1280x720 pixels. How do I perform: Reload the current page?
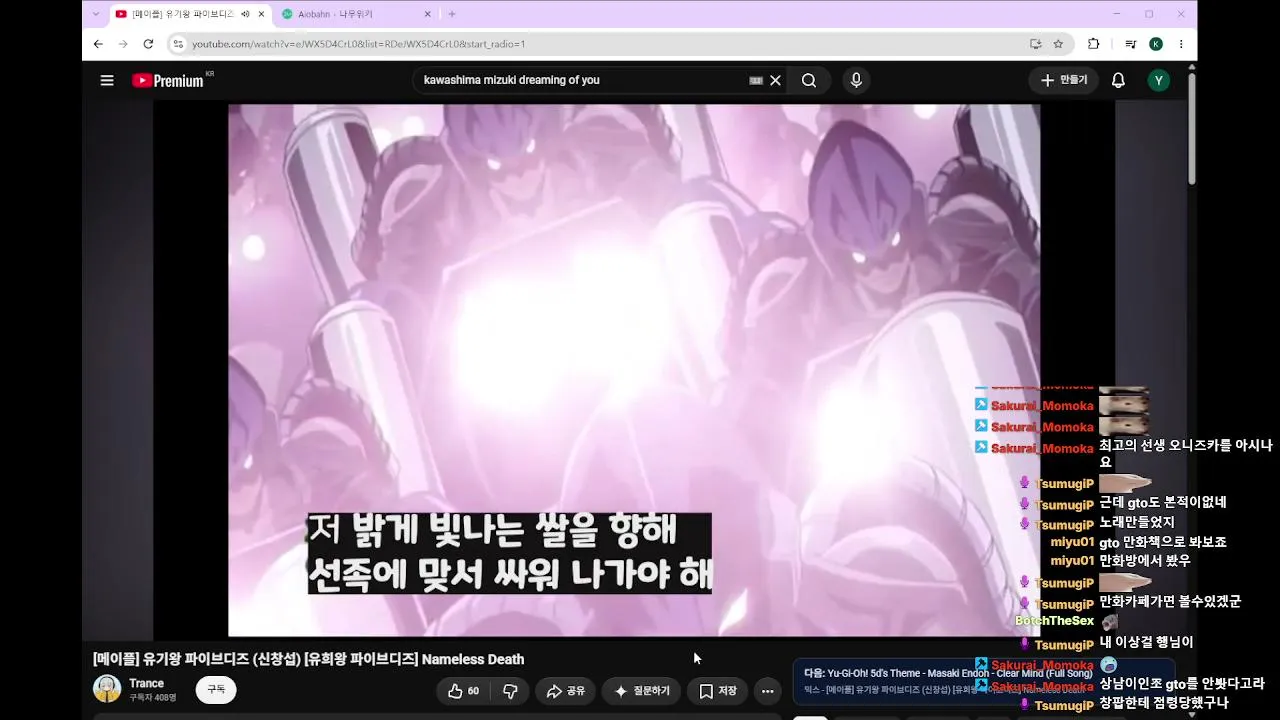tap(148, 44)
